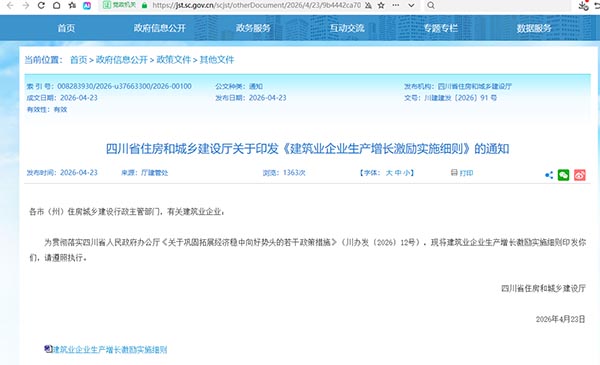
Task: Click the blue share icon
Action: click(549, 175)
